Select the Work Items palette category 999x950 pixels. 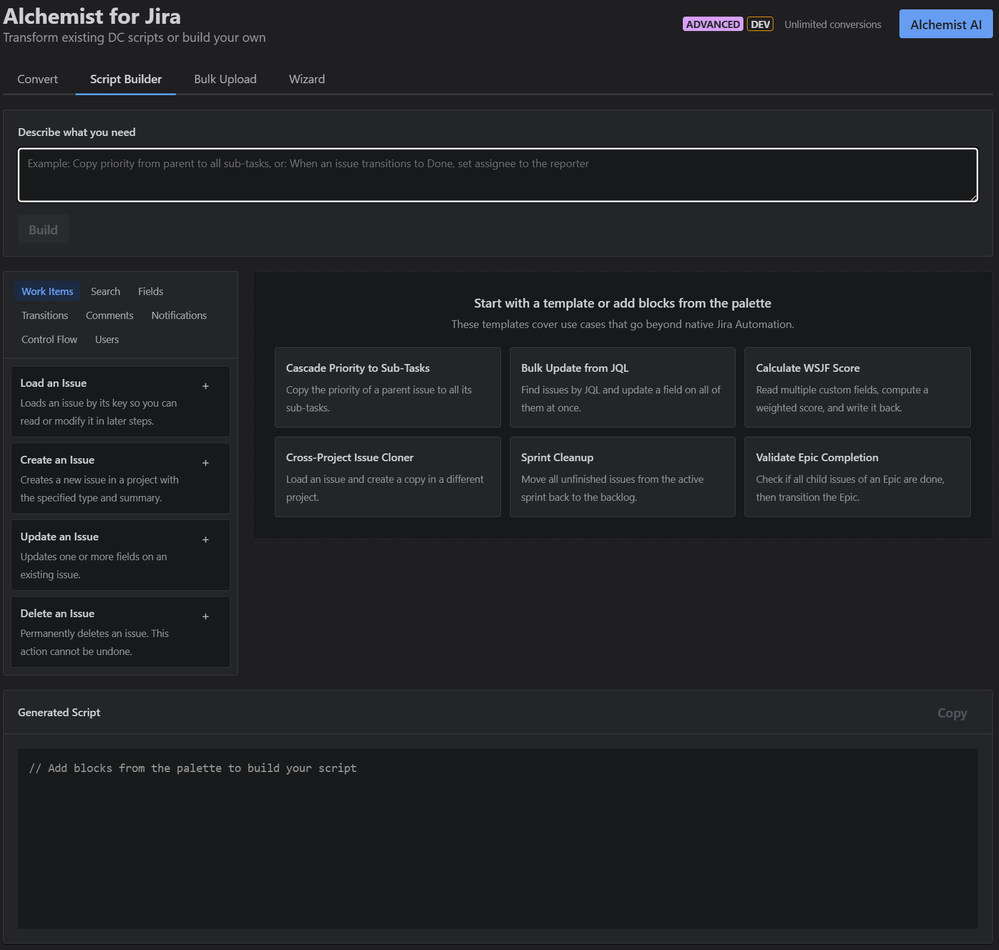pyautogui.click(x=47, y=291)
